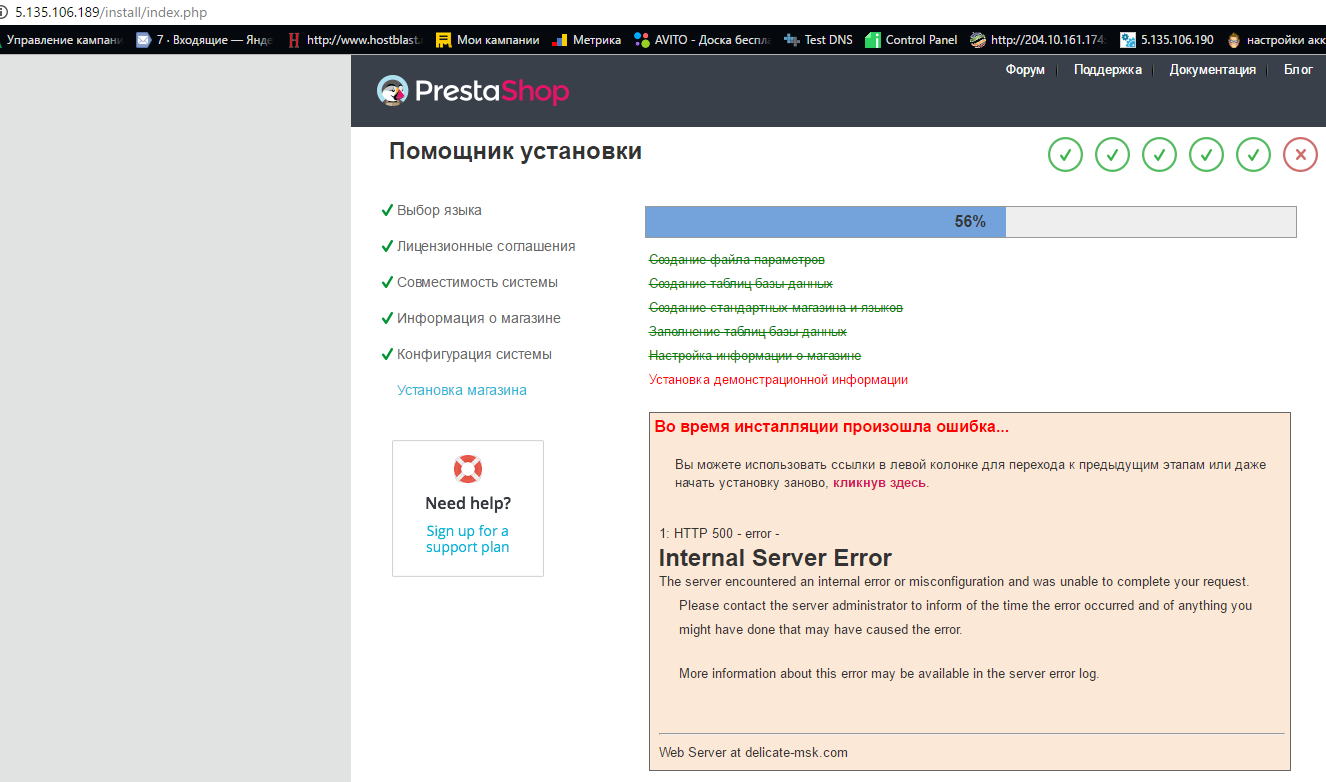Open the Управление кампани bookmark

(x=62, y=40)
